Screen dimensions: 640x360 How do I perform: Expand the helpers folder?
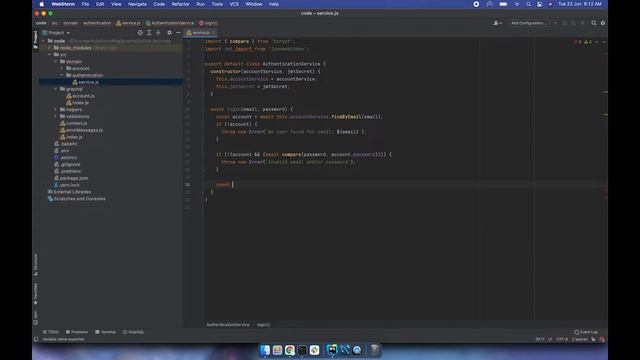tap(56, 109)
